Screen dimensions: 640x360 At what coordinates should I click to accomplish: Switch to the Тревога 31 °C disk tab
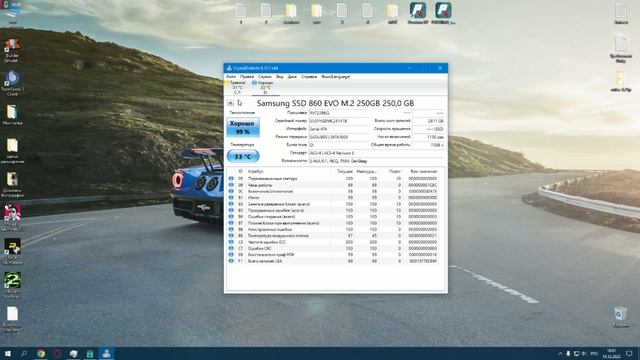point(237,87)
